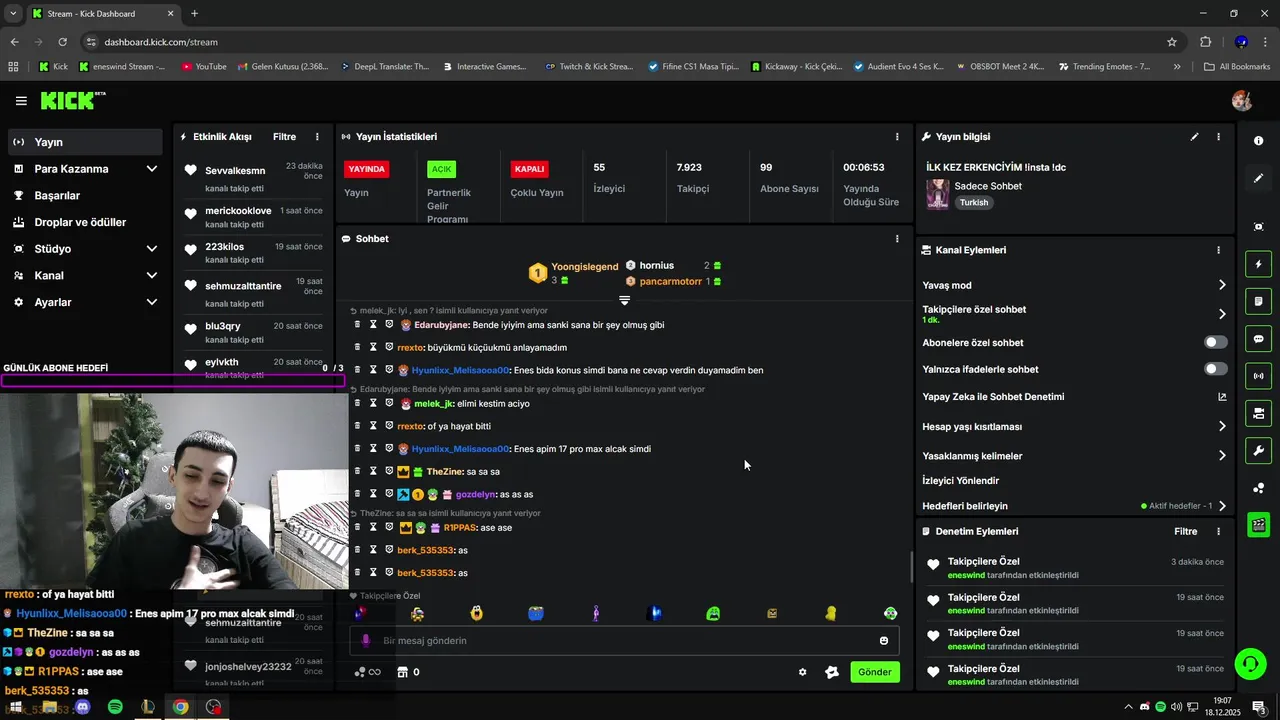Screen dimensions: 1280x720
Task: Open Hedefleri belirleyin arrow
Action: pos(1222,506)
